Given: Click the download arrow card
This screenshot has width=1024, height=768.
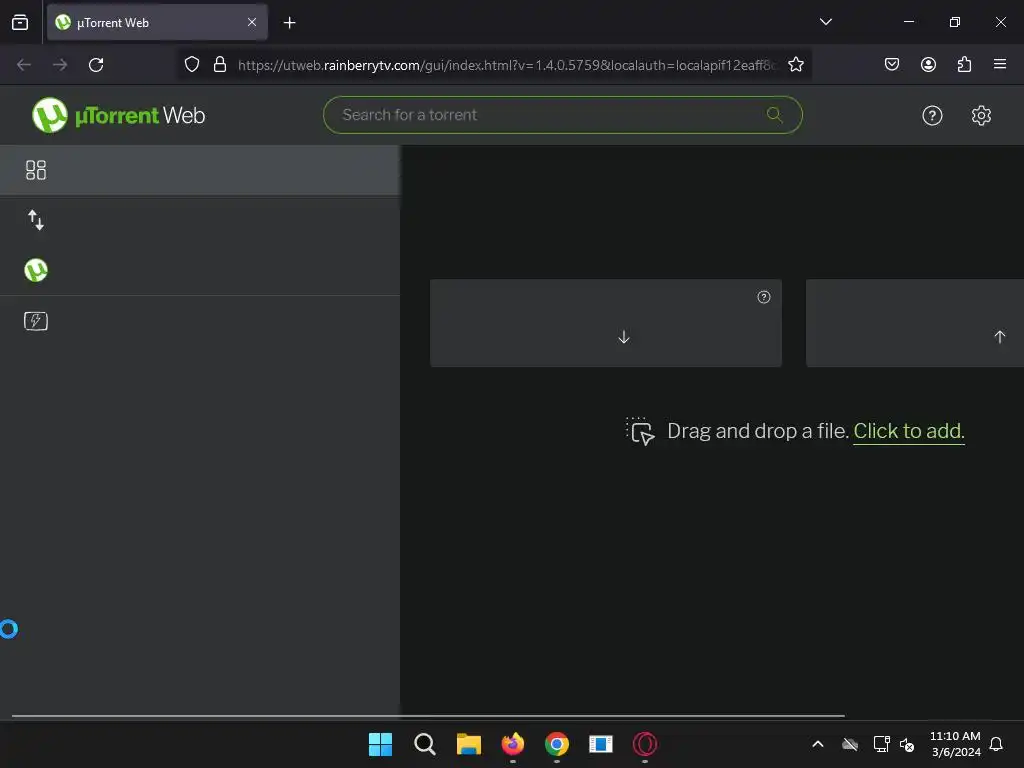Looking at the screenshot, I should pyautogui.click(x=605, y=323).
